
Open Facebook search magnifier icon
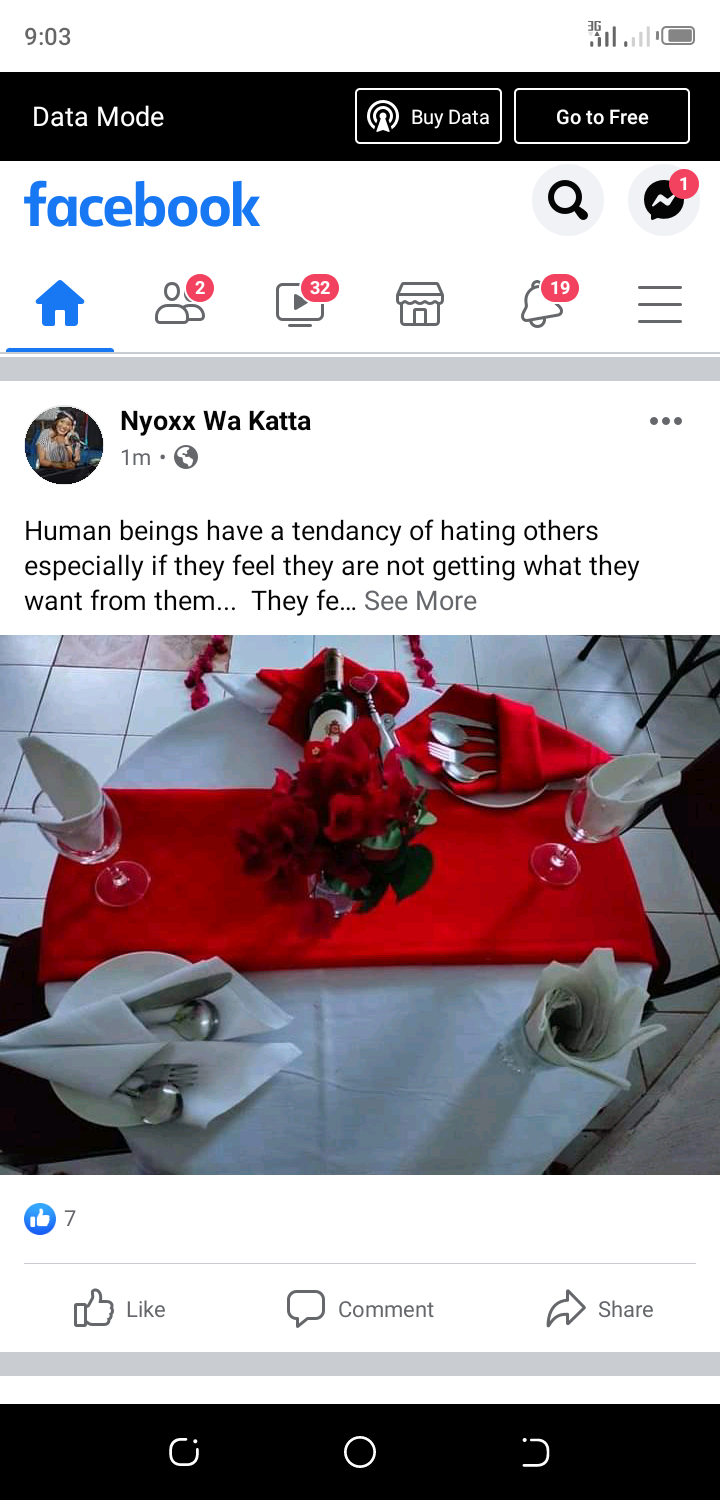(568, 201)
